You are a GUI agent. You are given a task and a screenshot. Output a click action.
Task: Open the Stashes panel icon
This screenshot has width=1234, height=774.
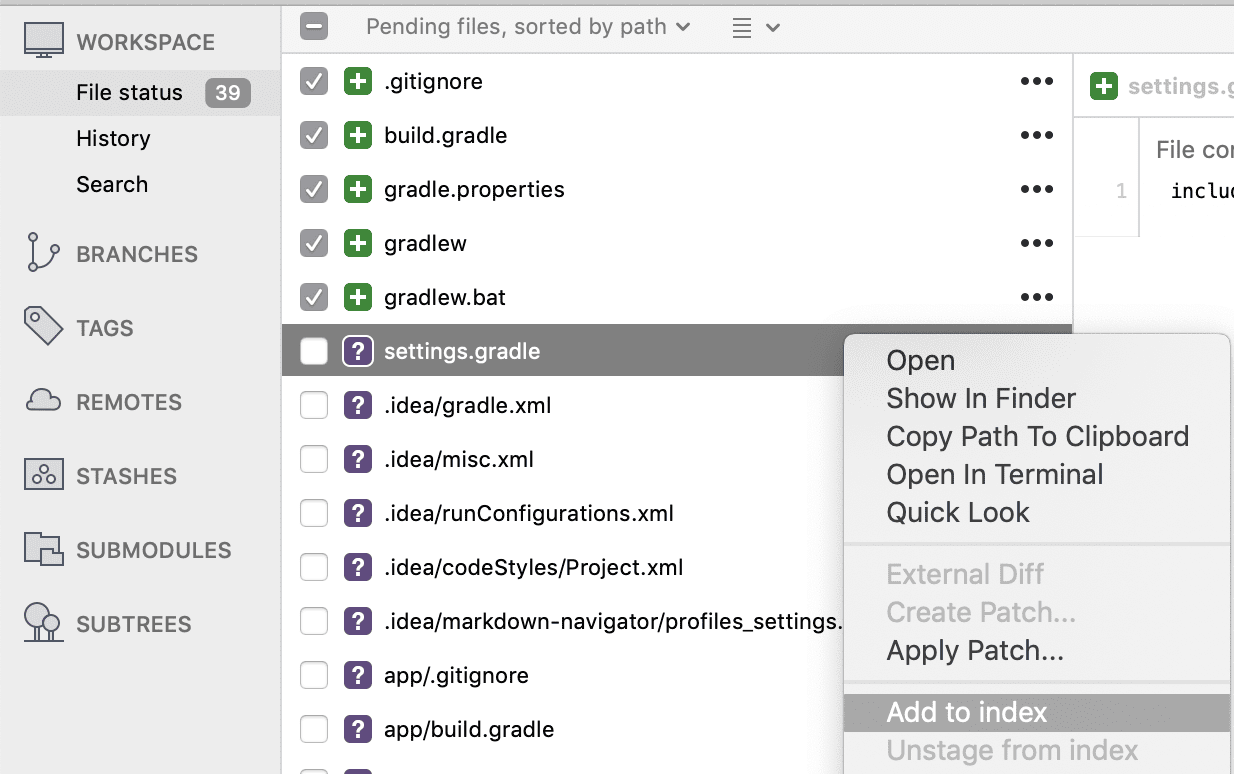pos(42,475)
